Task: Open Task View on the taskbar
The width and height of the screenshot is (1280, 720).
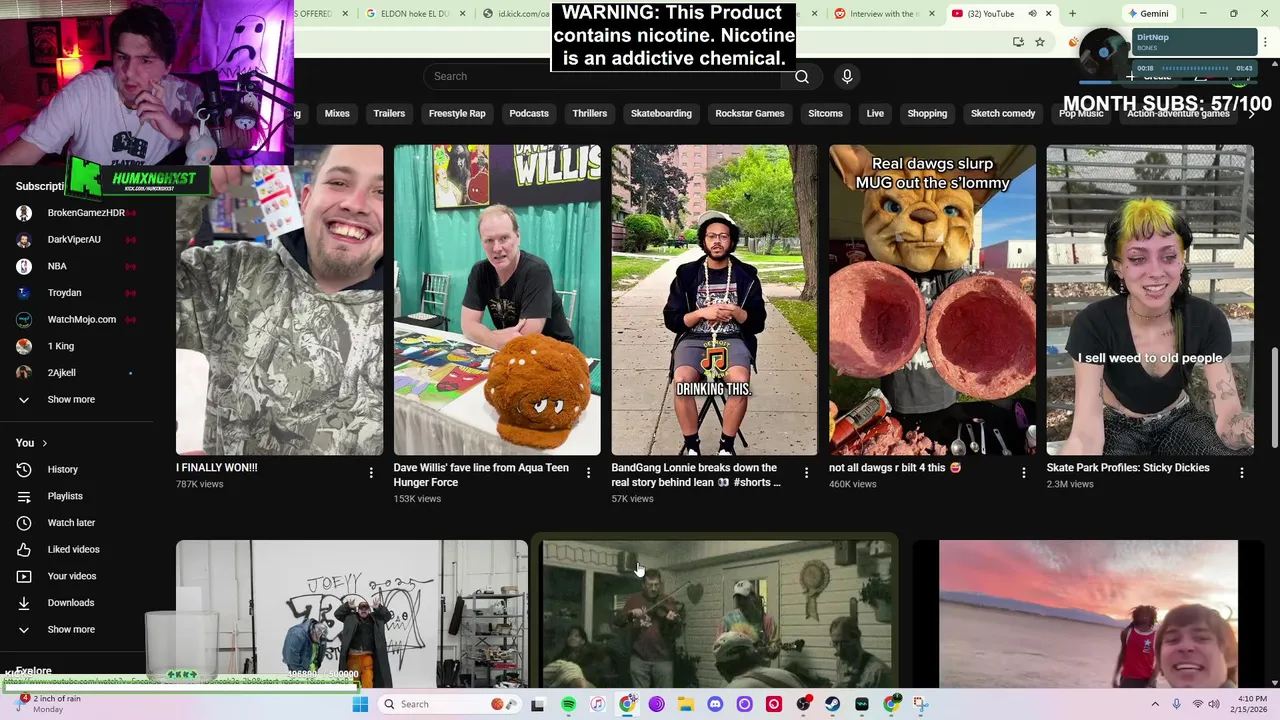Action: (x=538, y=704)
